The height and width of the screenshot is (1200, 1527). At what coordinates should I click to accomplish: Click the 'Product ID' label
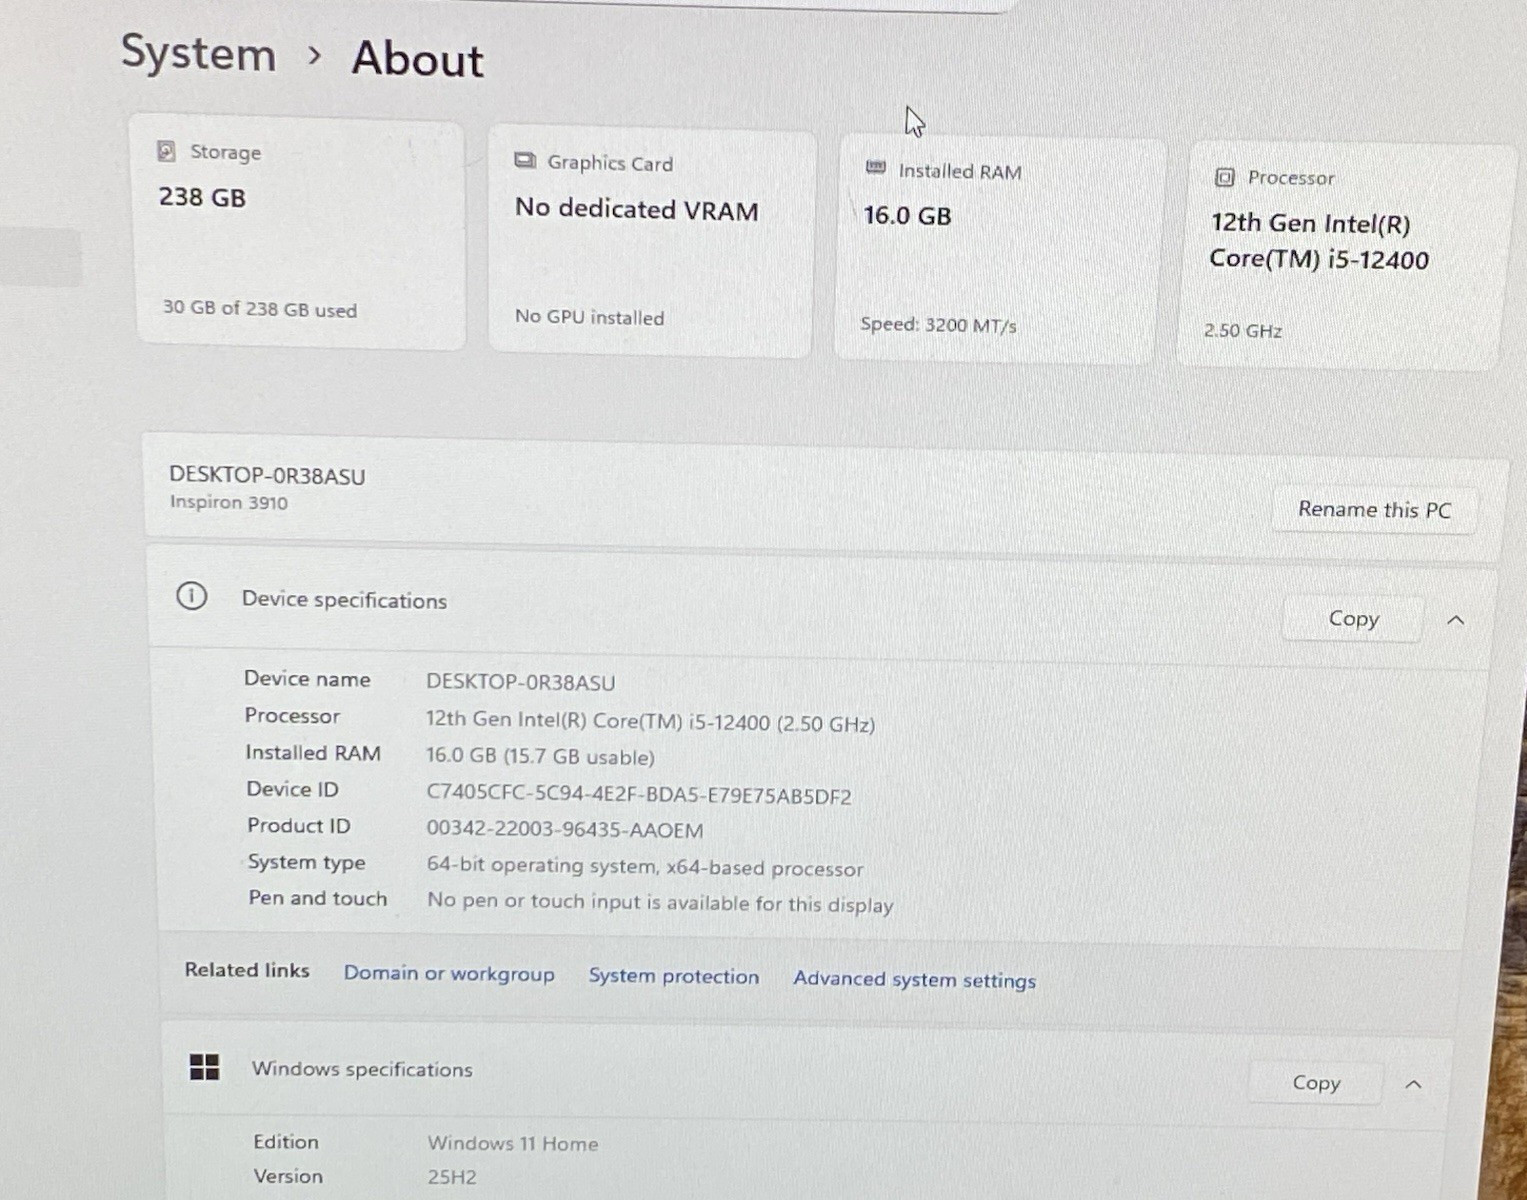click(x=299, y=826)
